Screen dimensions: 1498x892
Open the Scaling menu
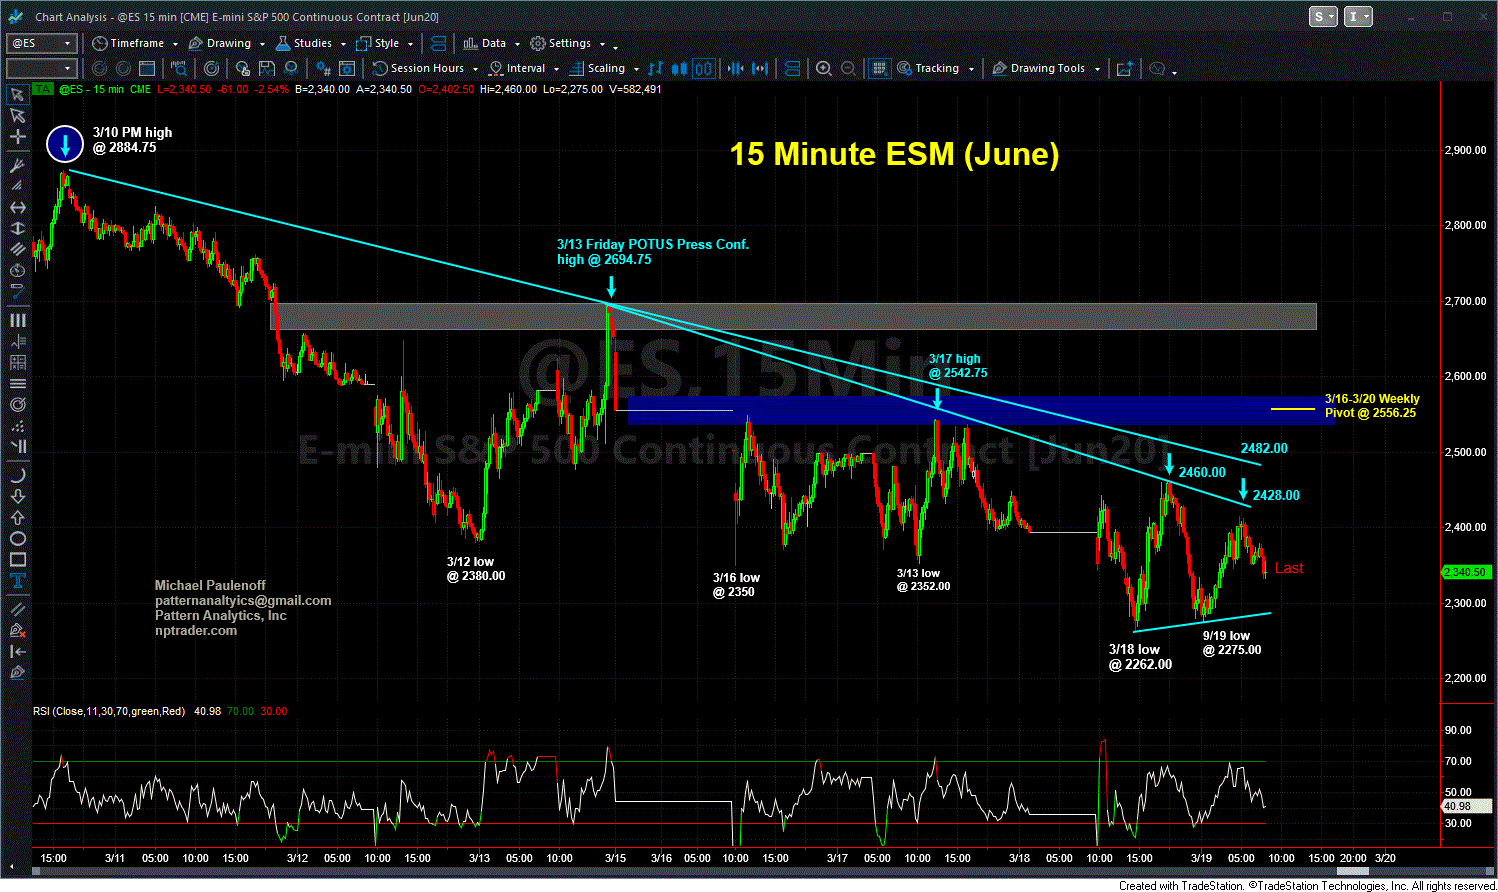pyautogui.click(x=604, y=69)
